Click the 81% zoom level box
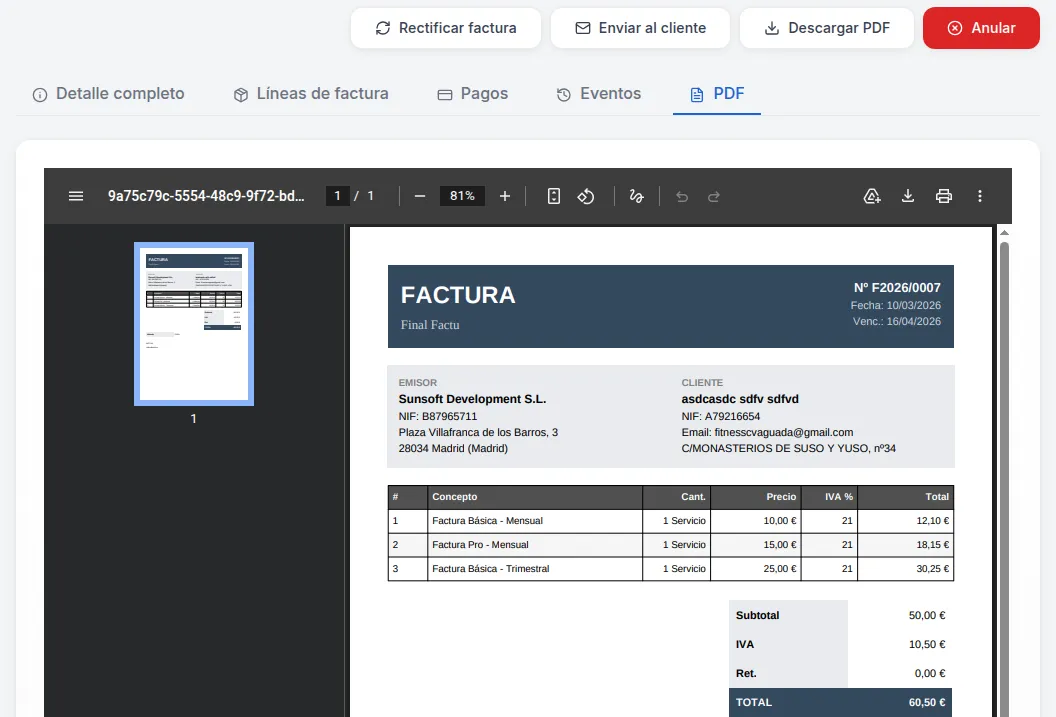Viewport: 1056px width, 717px height. click(x=462, y=196)
